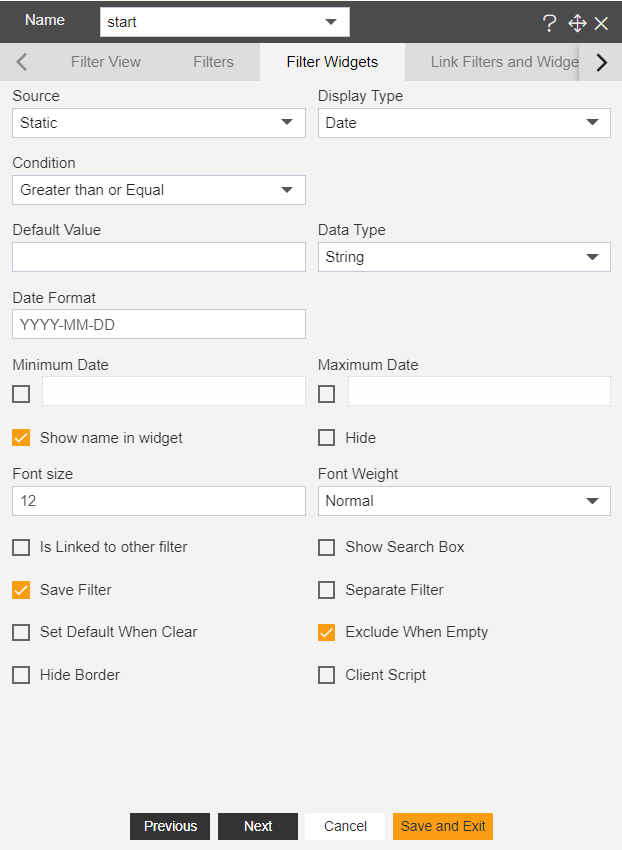Expand the Name dropdown arrow

(331, 22)
